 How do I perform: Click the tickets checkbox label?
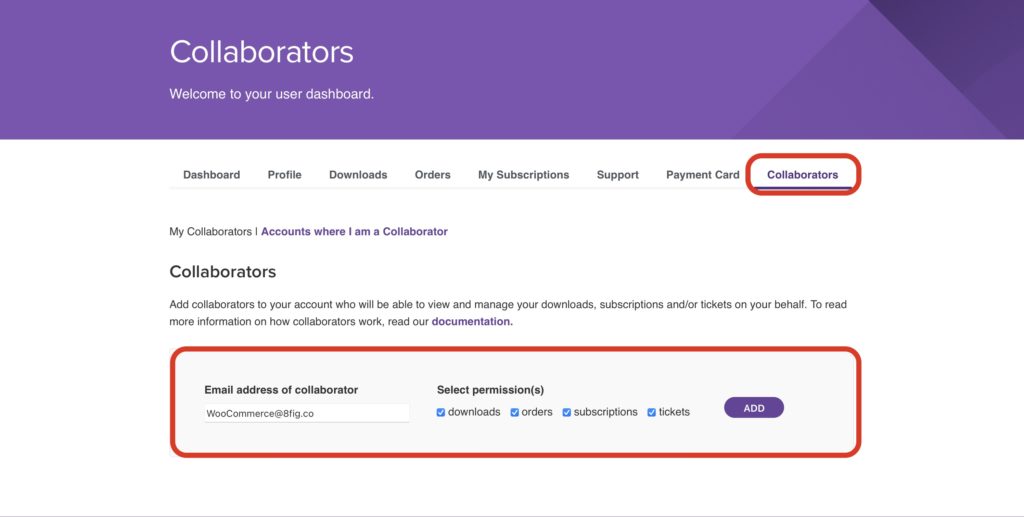tap(674, 413)
